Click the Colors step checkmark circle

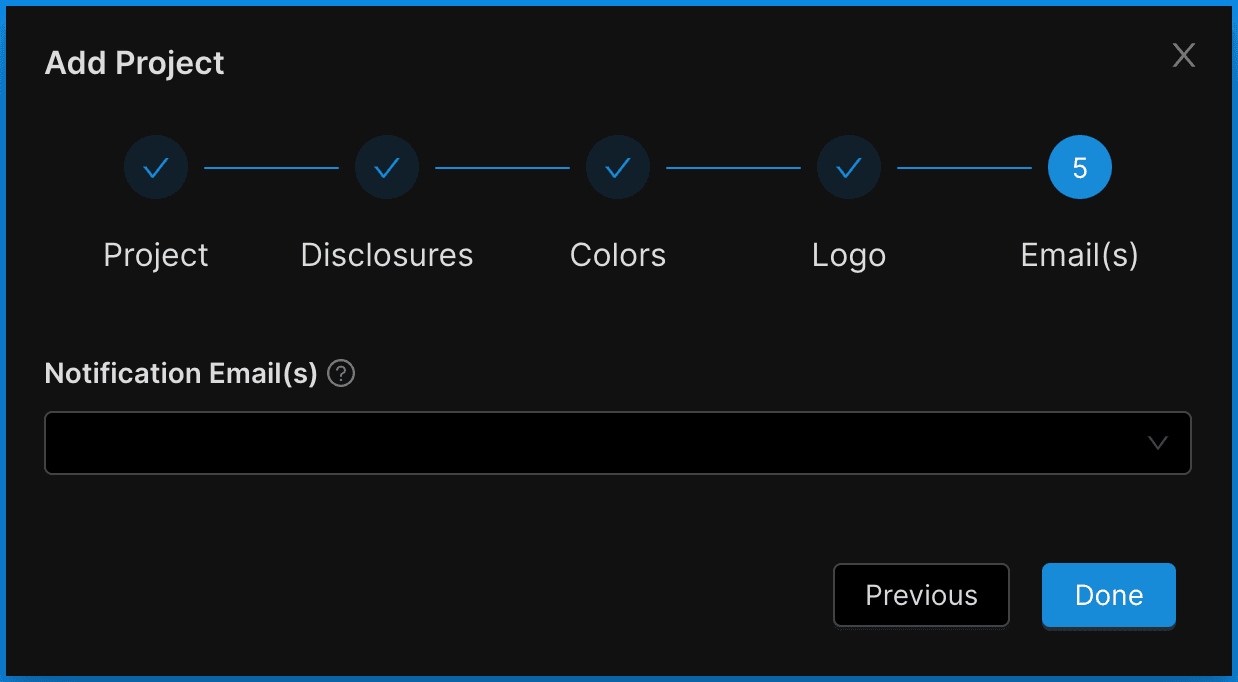pos(618,168)
